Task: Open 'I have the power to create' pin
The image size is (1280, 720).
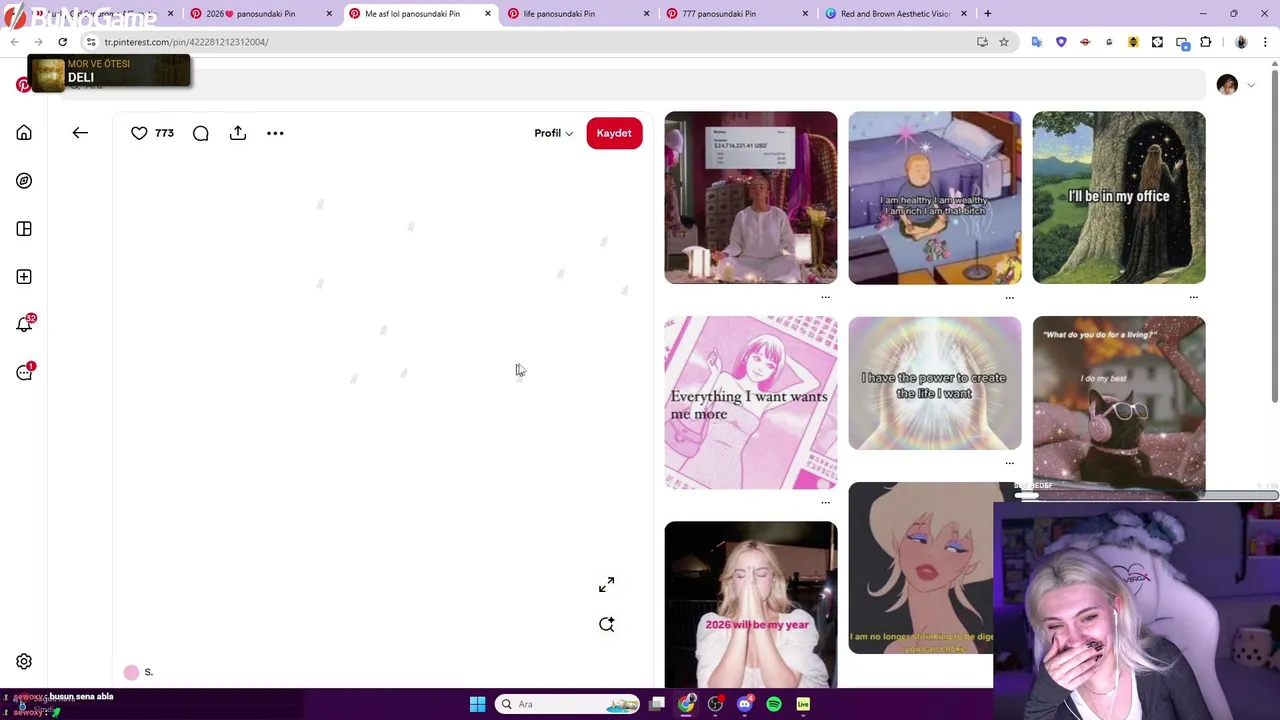Action: 935,383
